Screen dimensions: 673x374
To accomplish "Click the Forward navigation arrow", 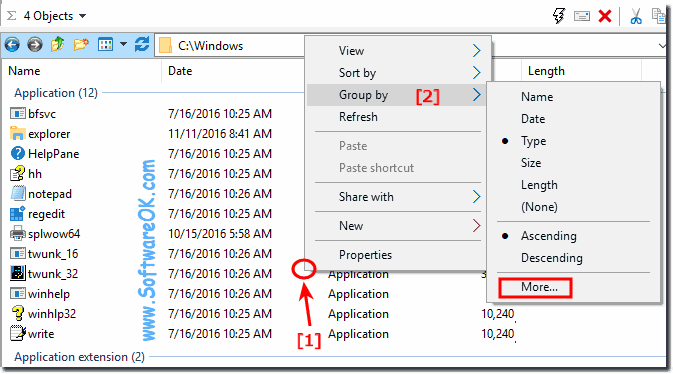I will coord(35,45).
